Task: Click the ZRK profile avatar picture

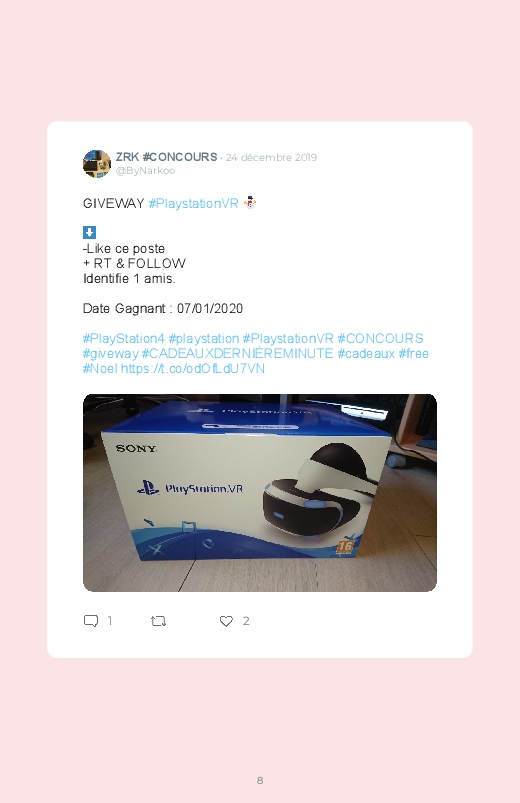Action: pos(97,164)
